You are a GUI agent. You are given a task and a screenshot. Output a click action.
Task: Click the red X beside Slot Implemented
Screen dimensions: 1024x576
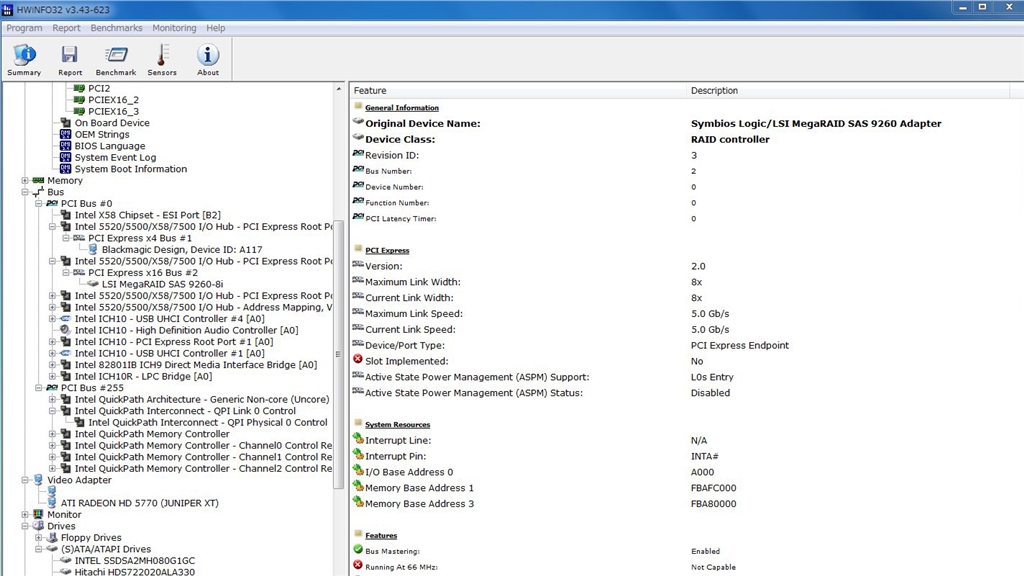tap(358, 360)
